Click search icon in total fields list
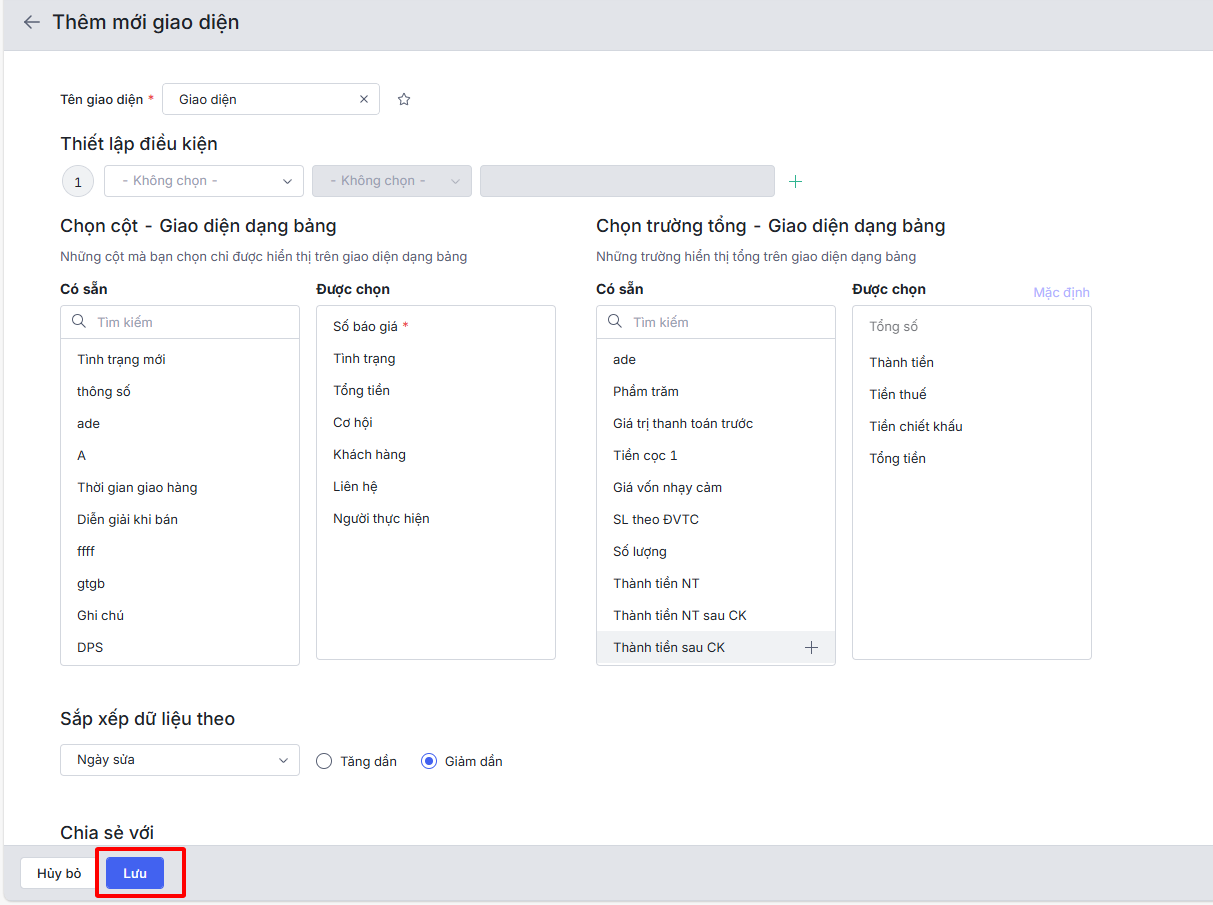The height and width of the screenshot is (905, 1213). pos(615,322)
